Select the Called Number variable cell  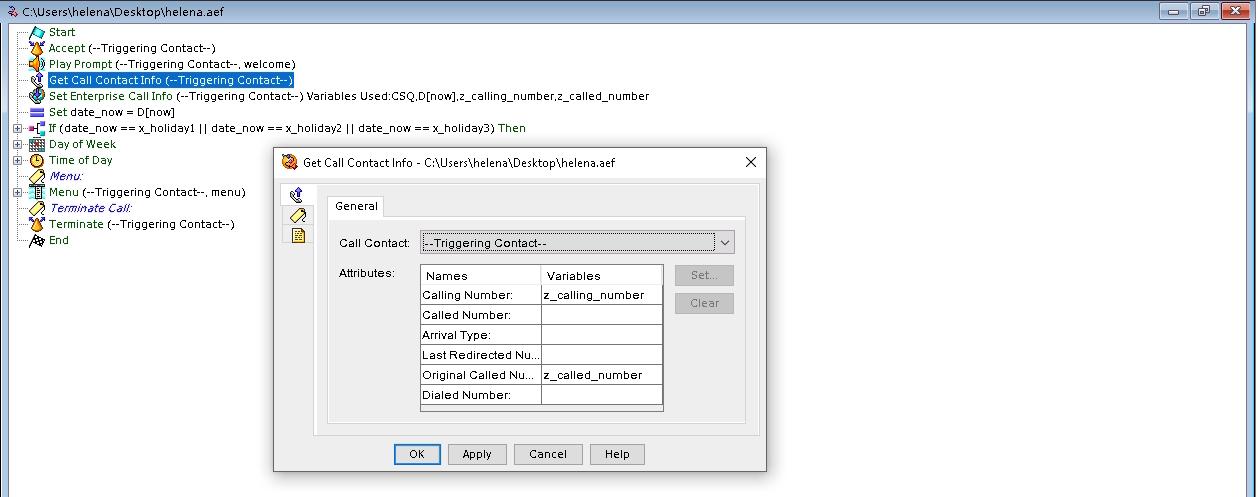601,315
